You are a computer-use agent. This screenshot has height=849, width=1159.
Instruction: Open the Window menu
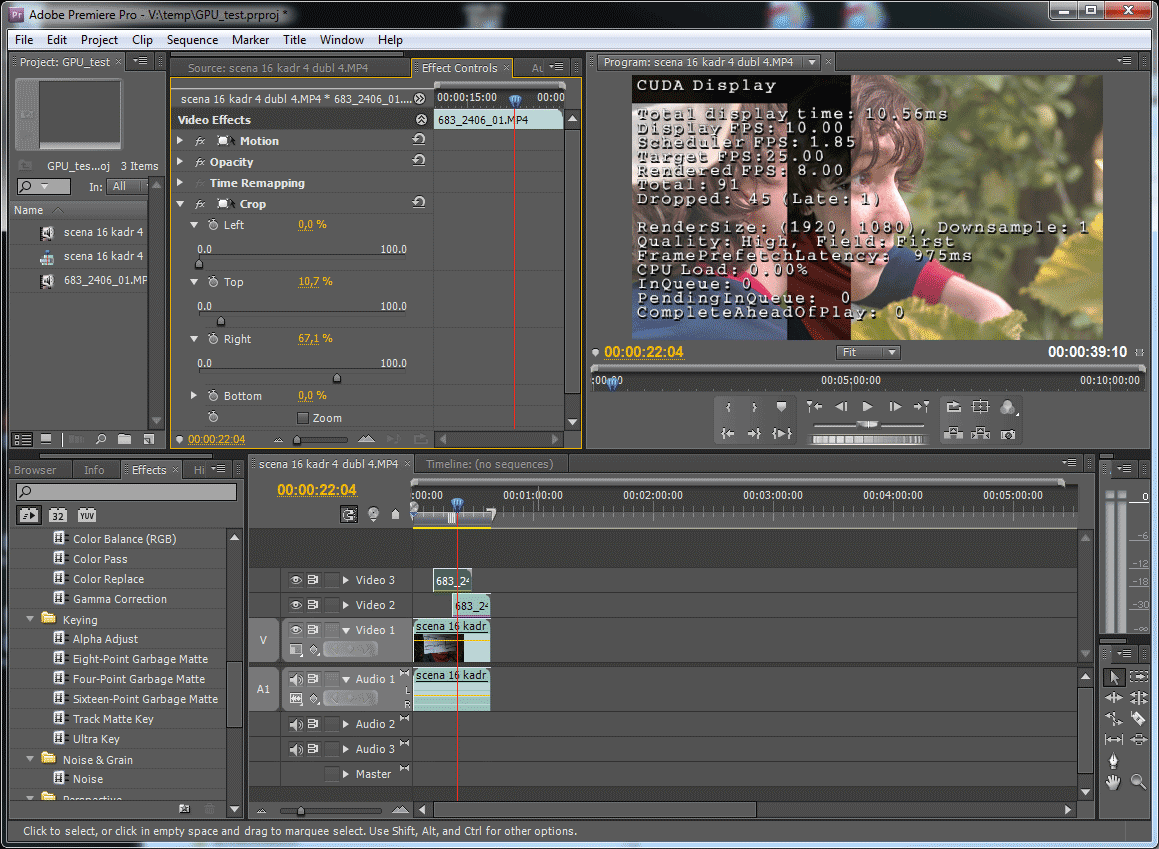pos(341,40)
